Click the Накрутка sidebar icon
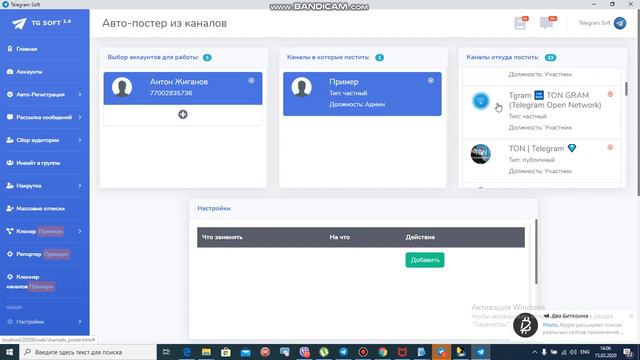 point(10,186)
